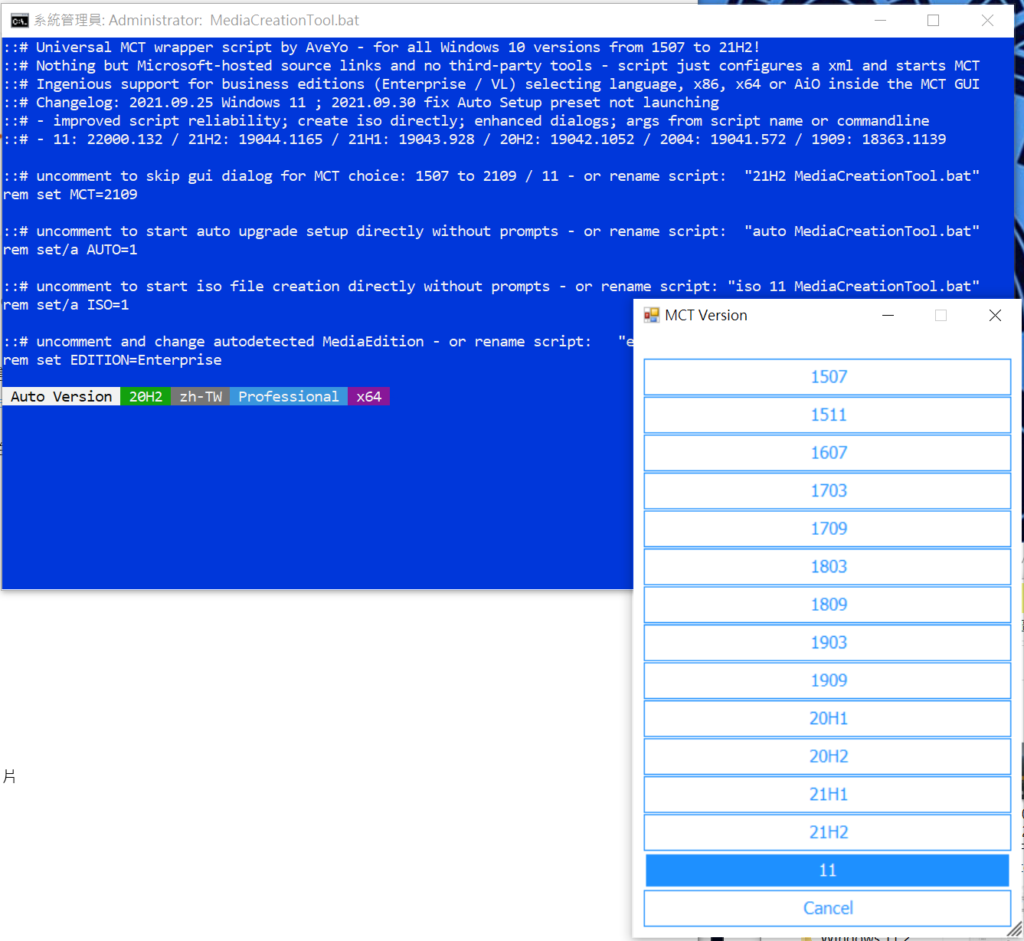The height and width of the screenshot is (941, 1024).
Task: Click the 'Universal MCT wrapper script' header line
Action: point(381,47)
